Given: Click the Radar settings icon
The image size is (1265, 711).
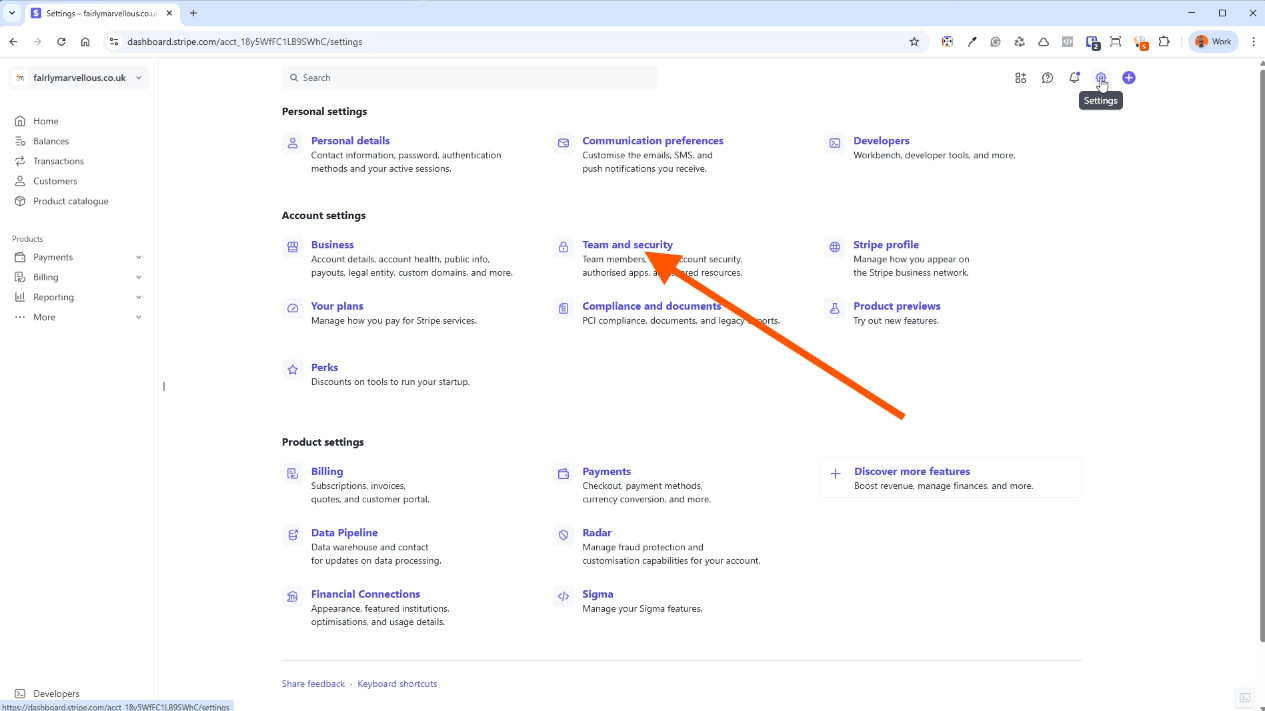Looking at the screenshot, I should tap(564, 535).
